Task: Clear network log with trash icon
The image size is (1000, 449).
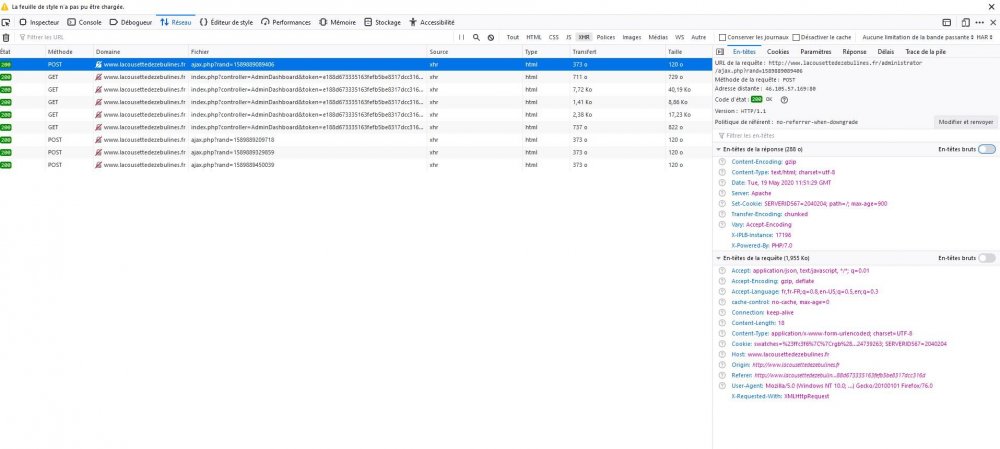Action: click(6, 38)
